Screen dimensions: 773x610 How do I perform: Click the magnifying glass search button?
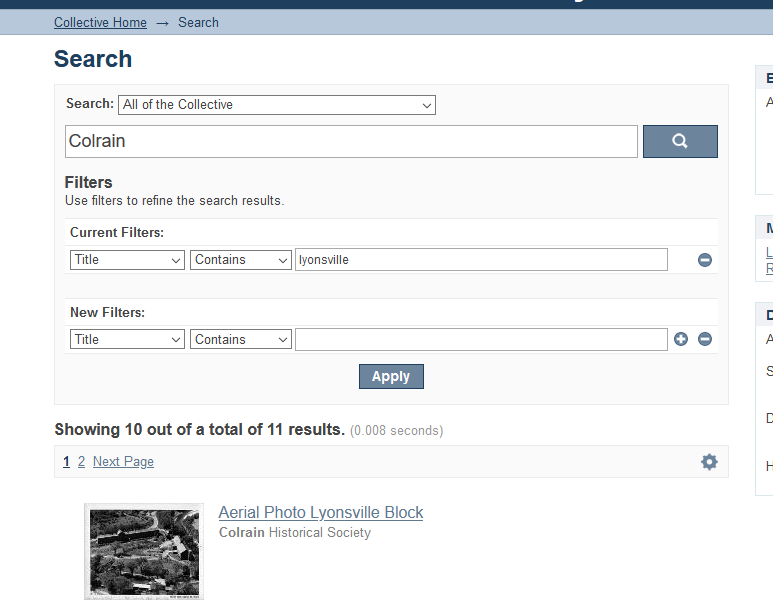[680, 142]
